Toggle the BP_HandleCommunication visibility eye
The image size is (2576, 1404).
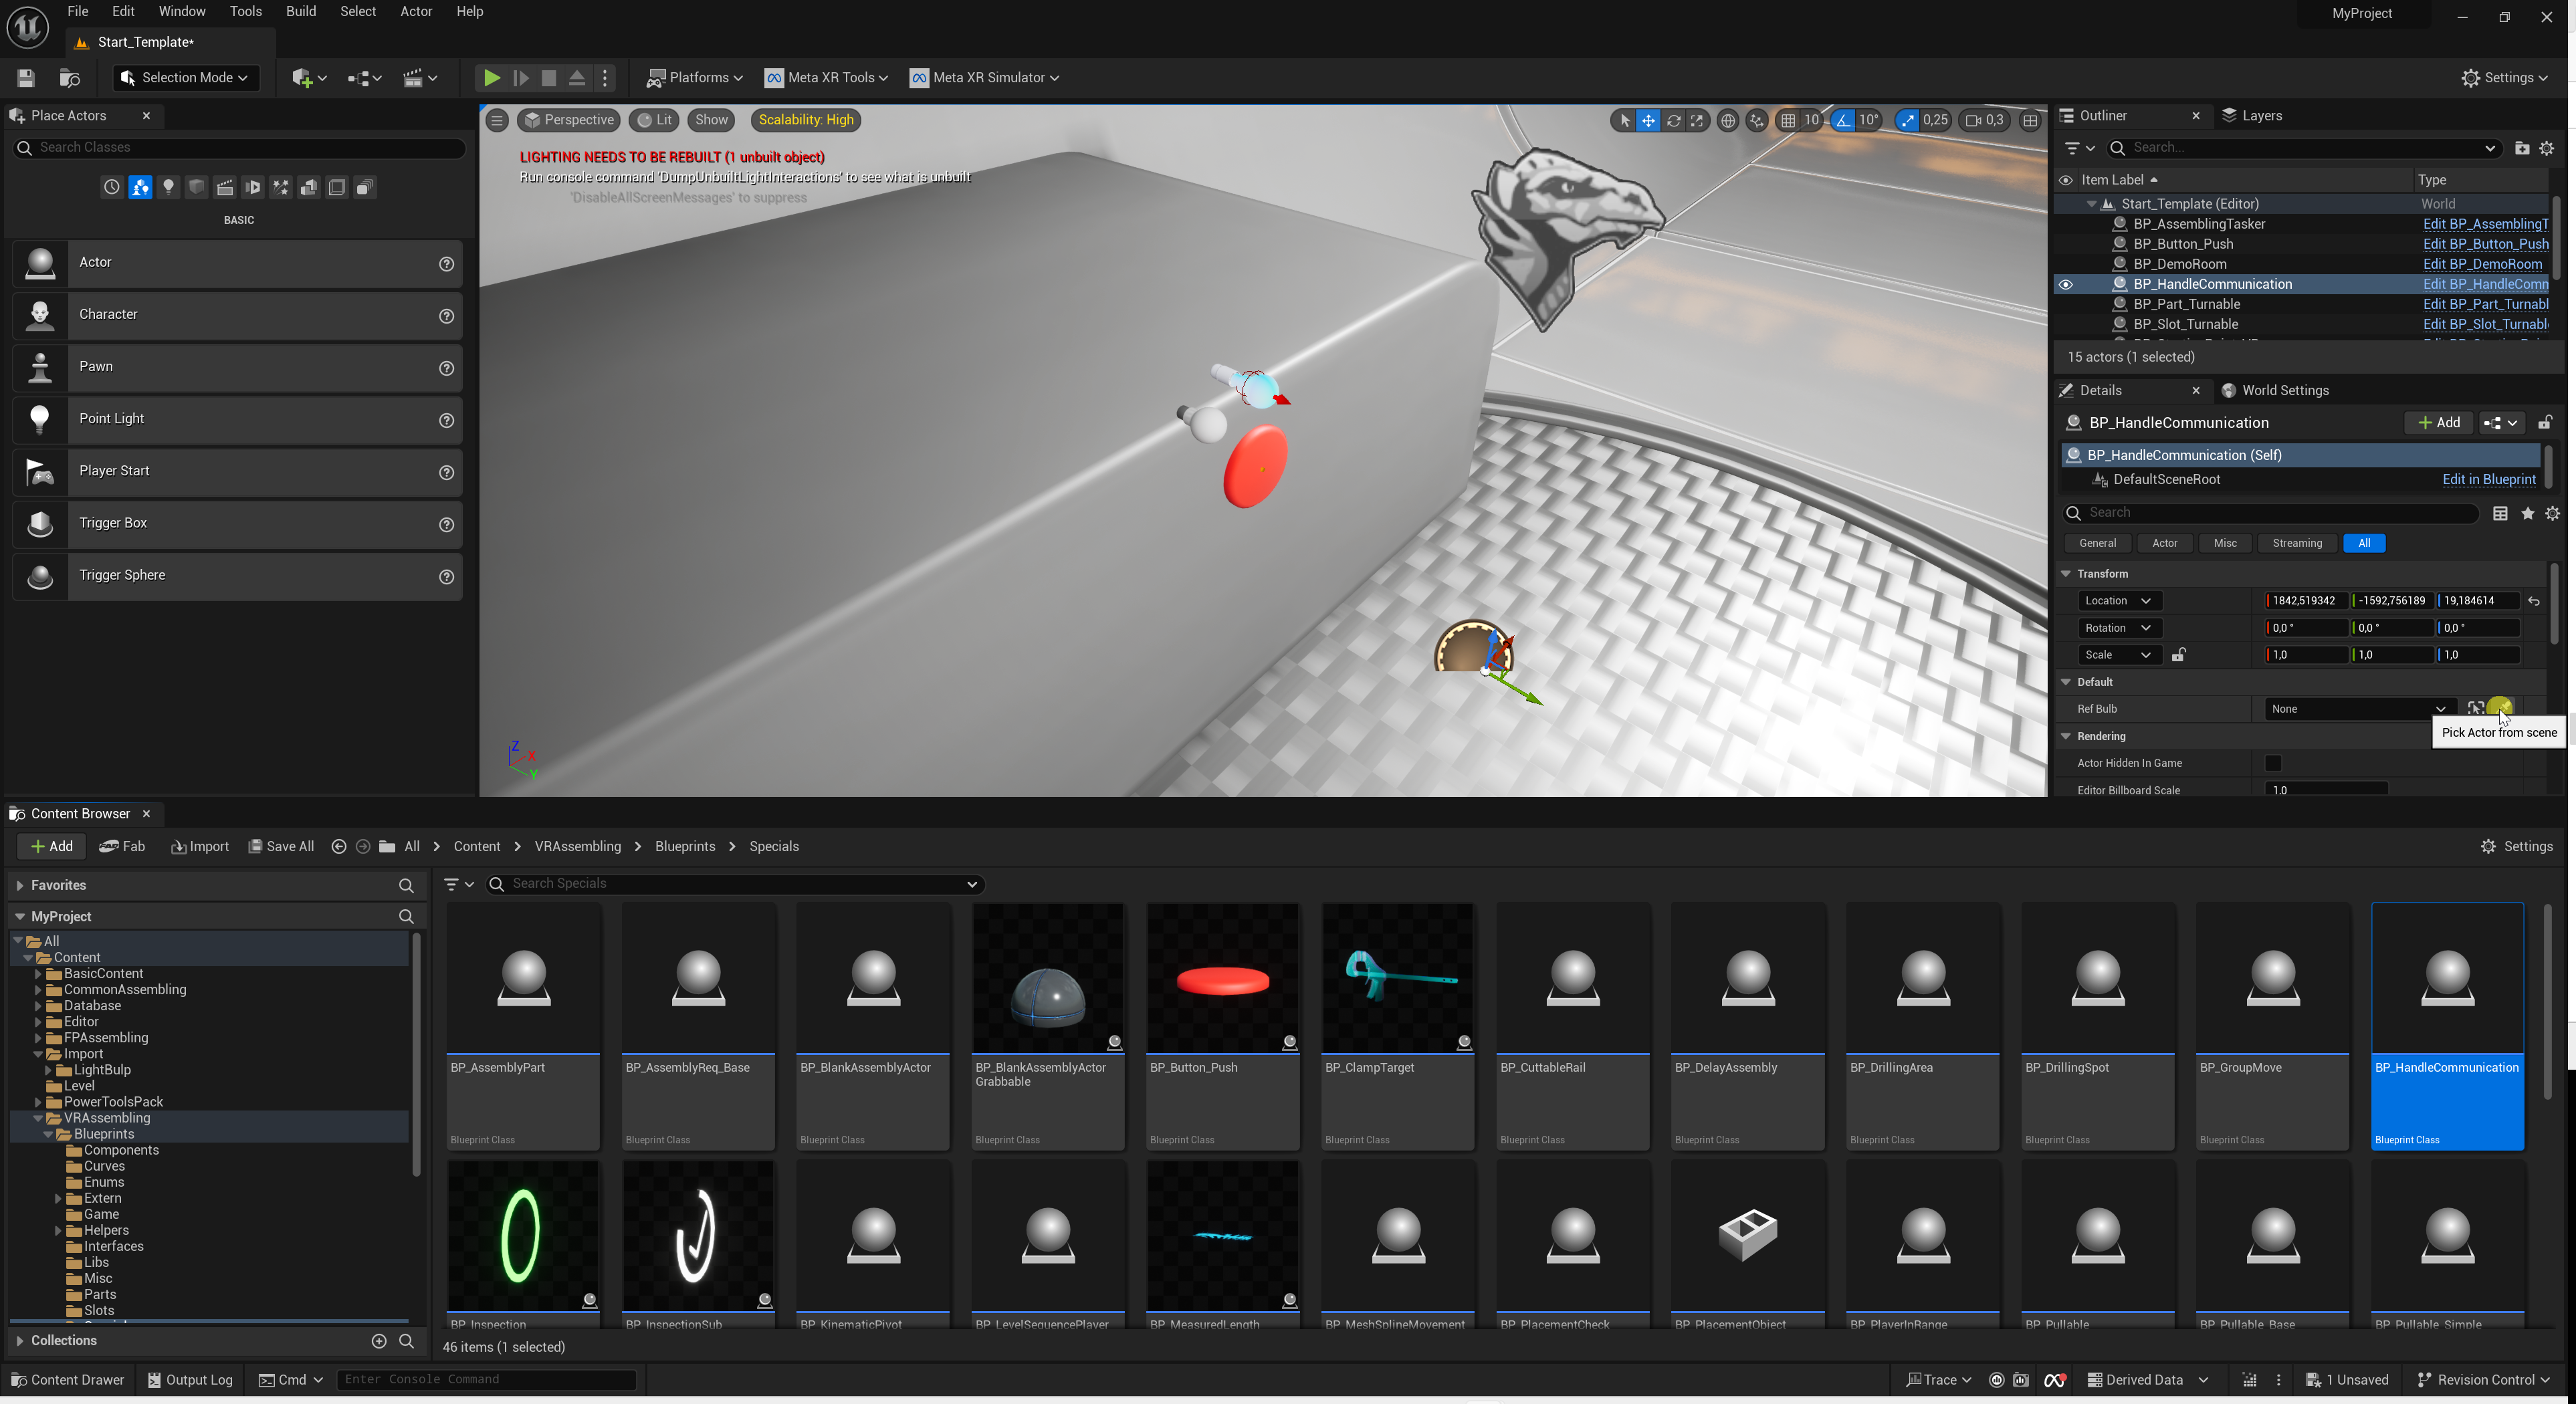2066,284
